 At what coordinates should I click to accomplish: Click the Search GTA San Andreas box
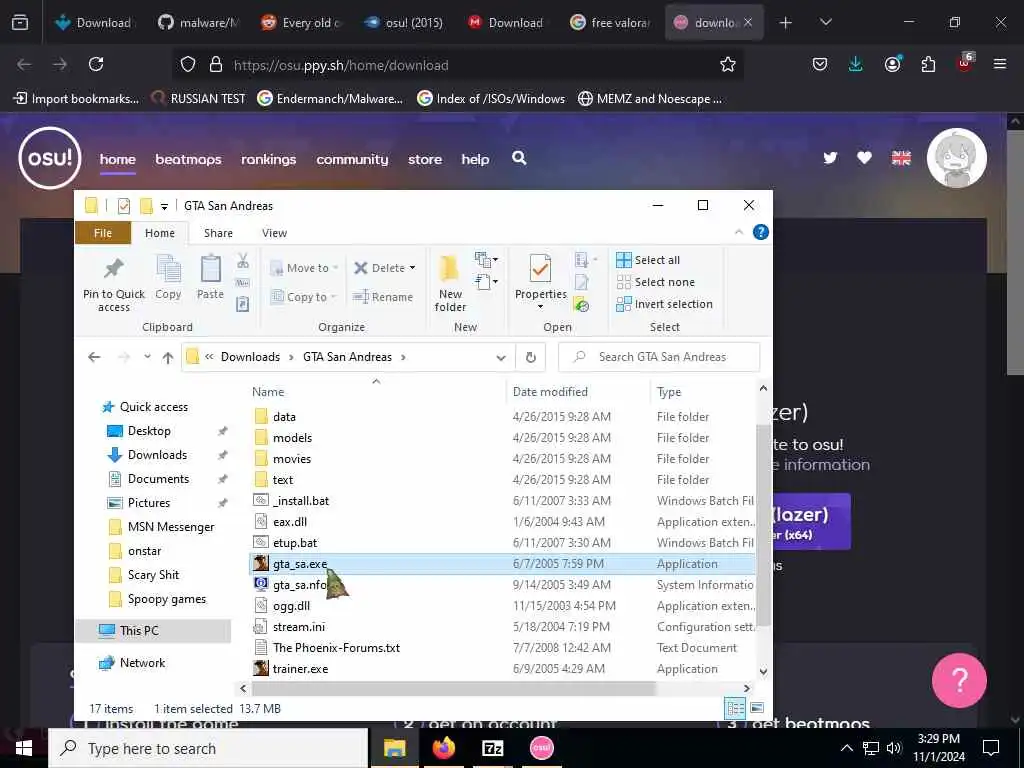(x=660, y=357)
